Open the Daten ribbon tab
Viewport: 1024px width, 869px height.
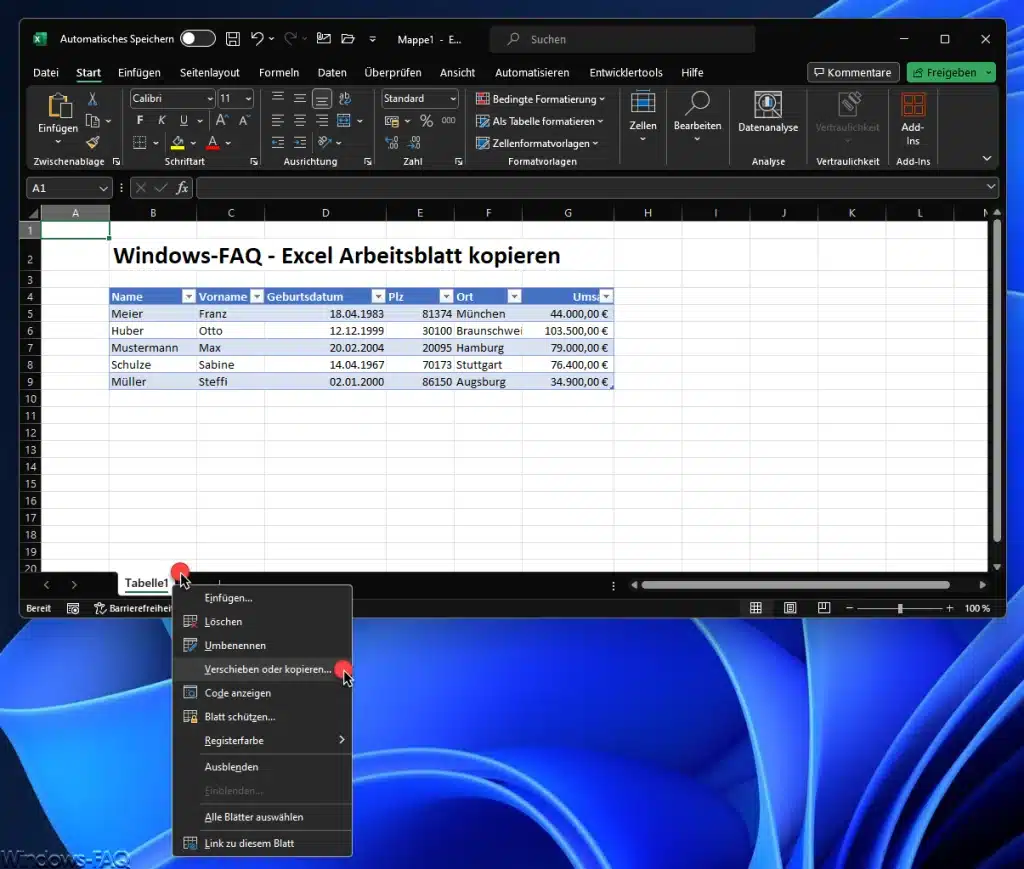coord(332,72)
